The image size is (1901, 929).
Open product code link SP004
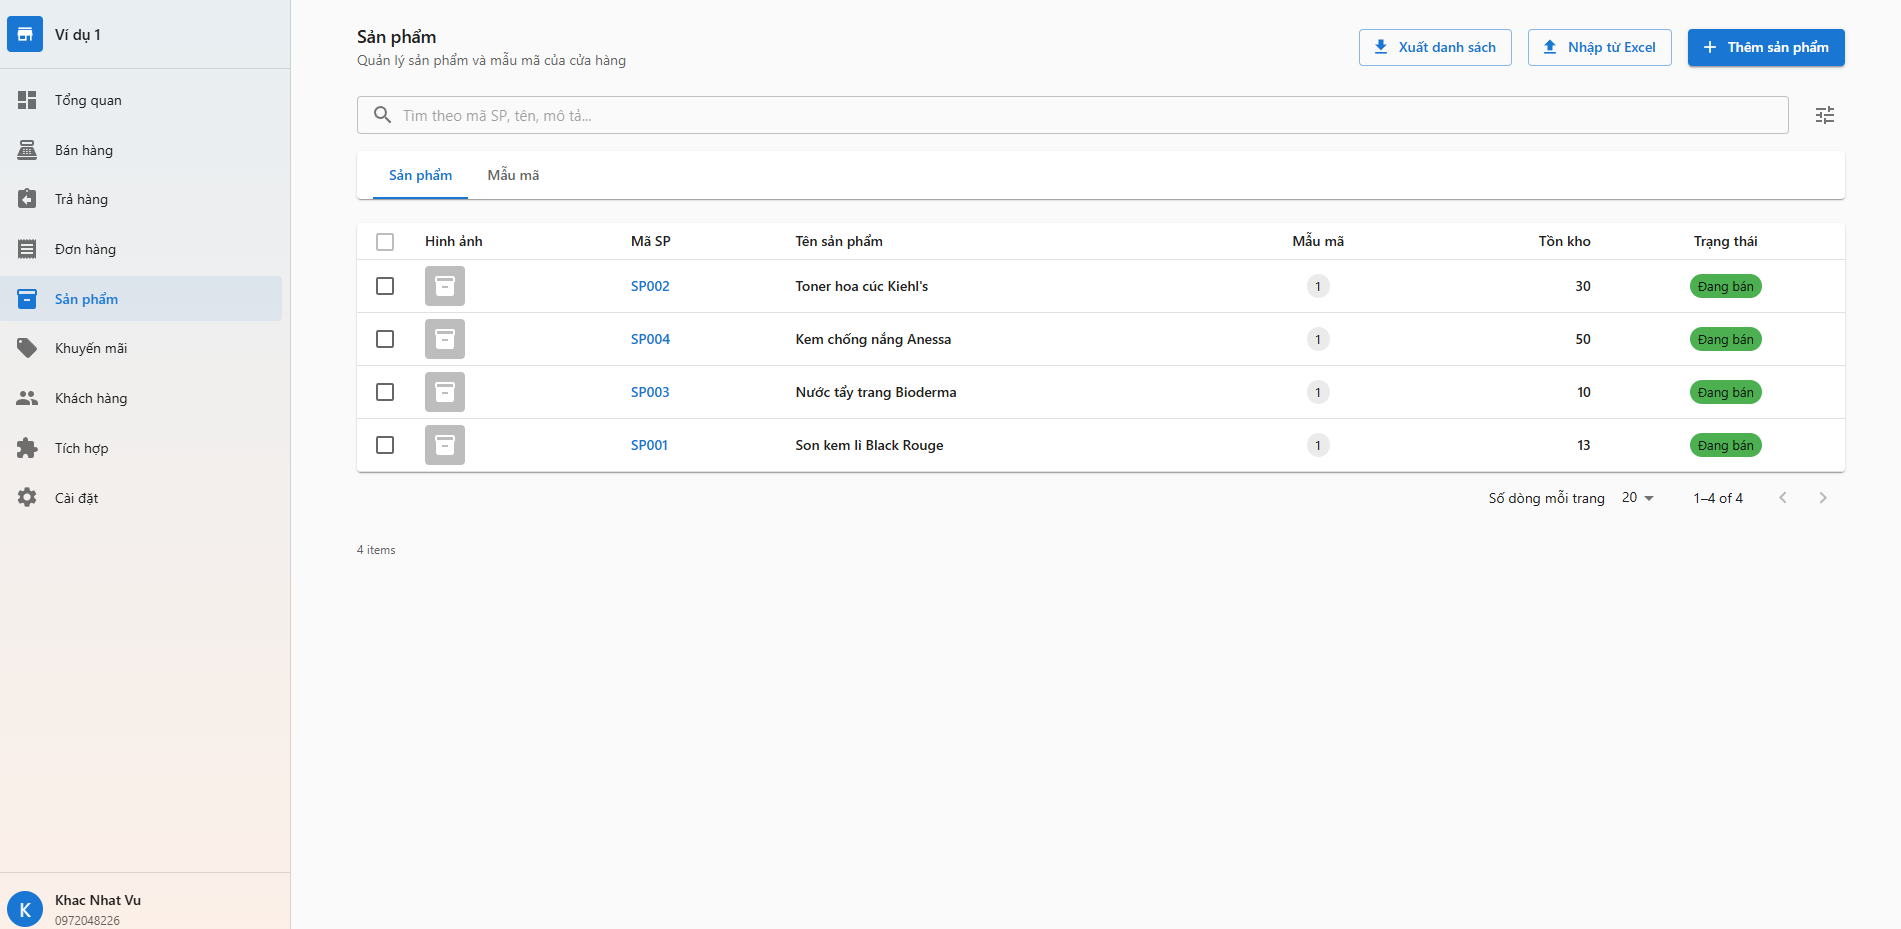pos(650,339)
